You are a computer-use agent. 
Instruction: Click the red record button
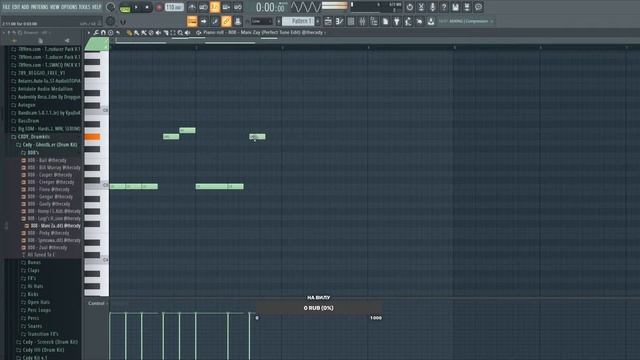(x=159, y=7)
